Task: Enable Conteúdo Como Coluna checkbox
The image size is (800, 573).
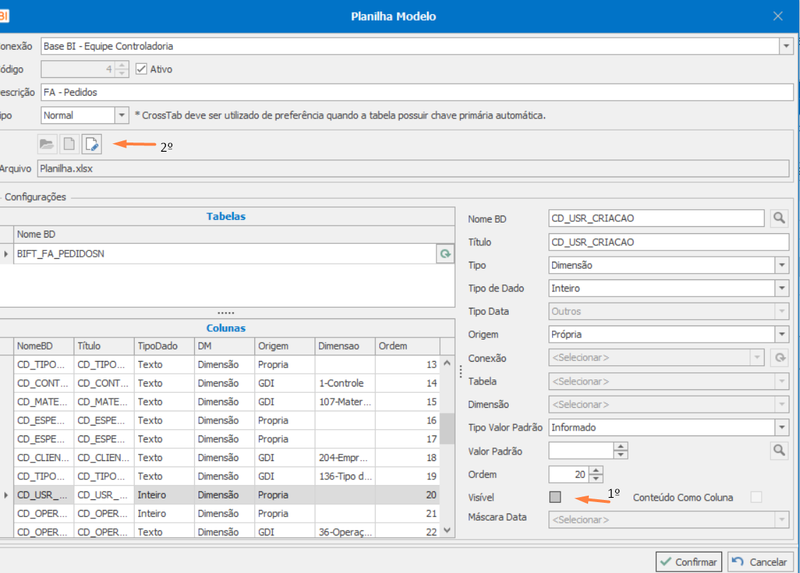Action: pyautogui.click(x=756, y=497)
